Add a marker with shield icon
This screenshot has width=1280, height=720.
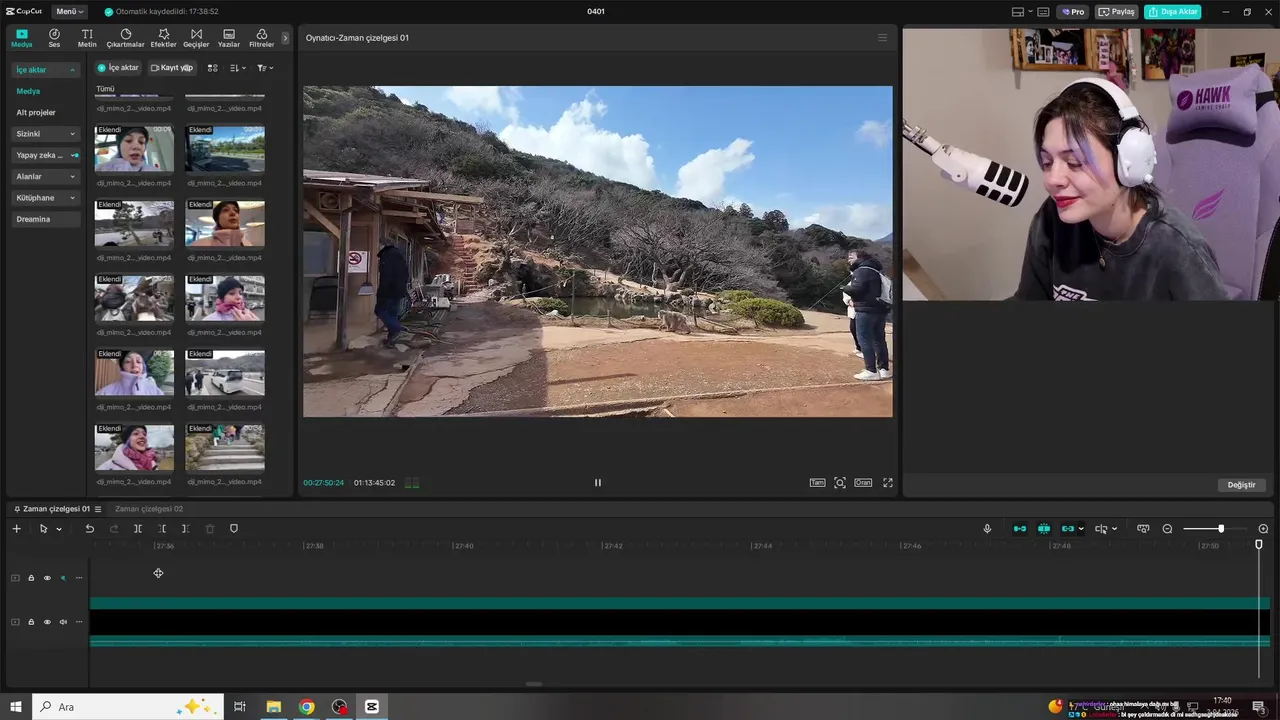coord(234,529)
